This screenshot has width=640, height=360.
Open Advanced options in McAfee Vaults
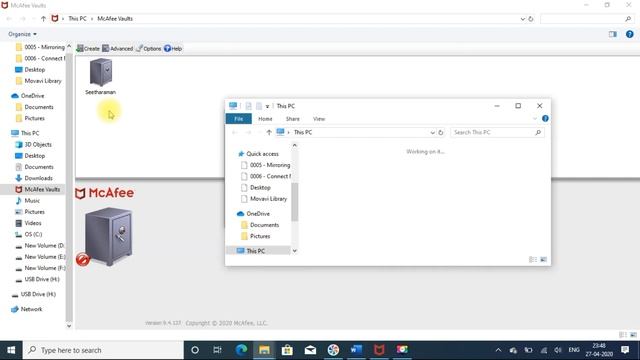point(118,49)
